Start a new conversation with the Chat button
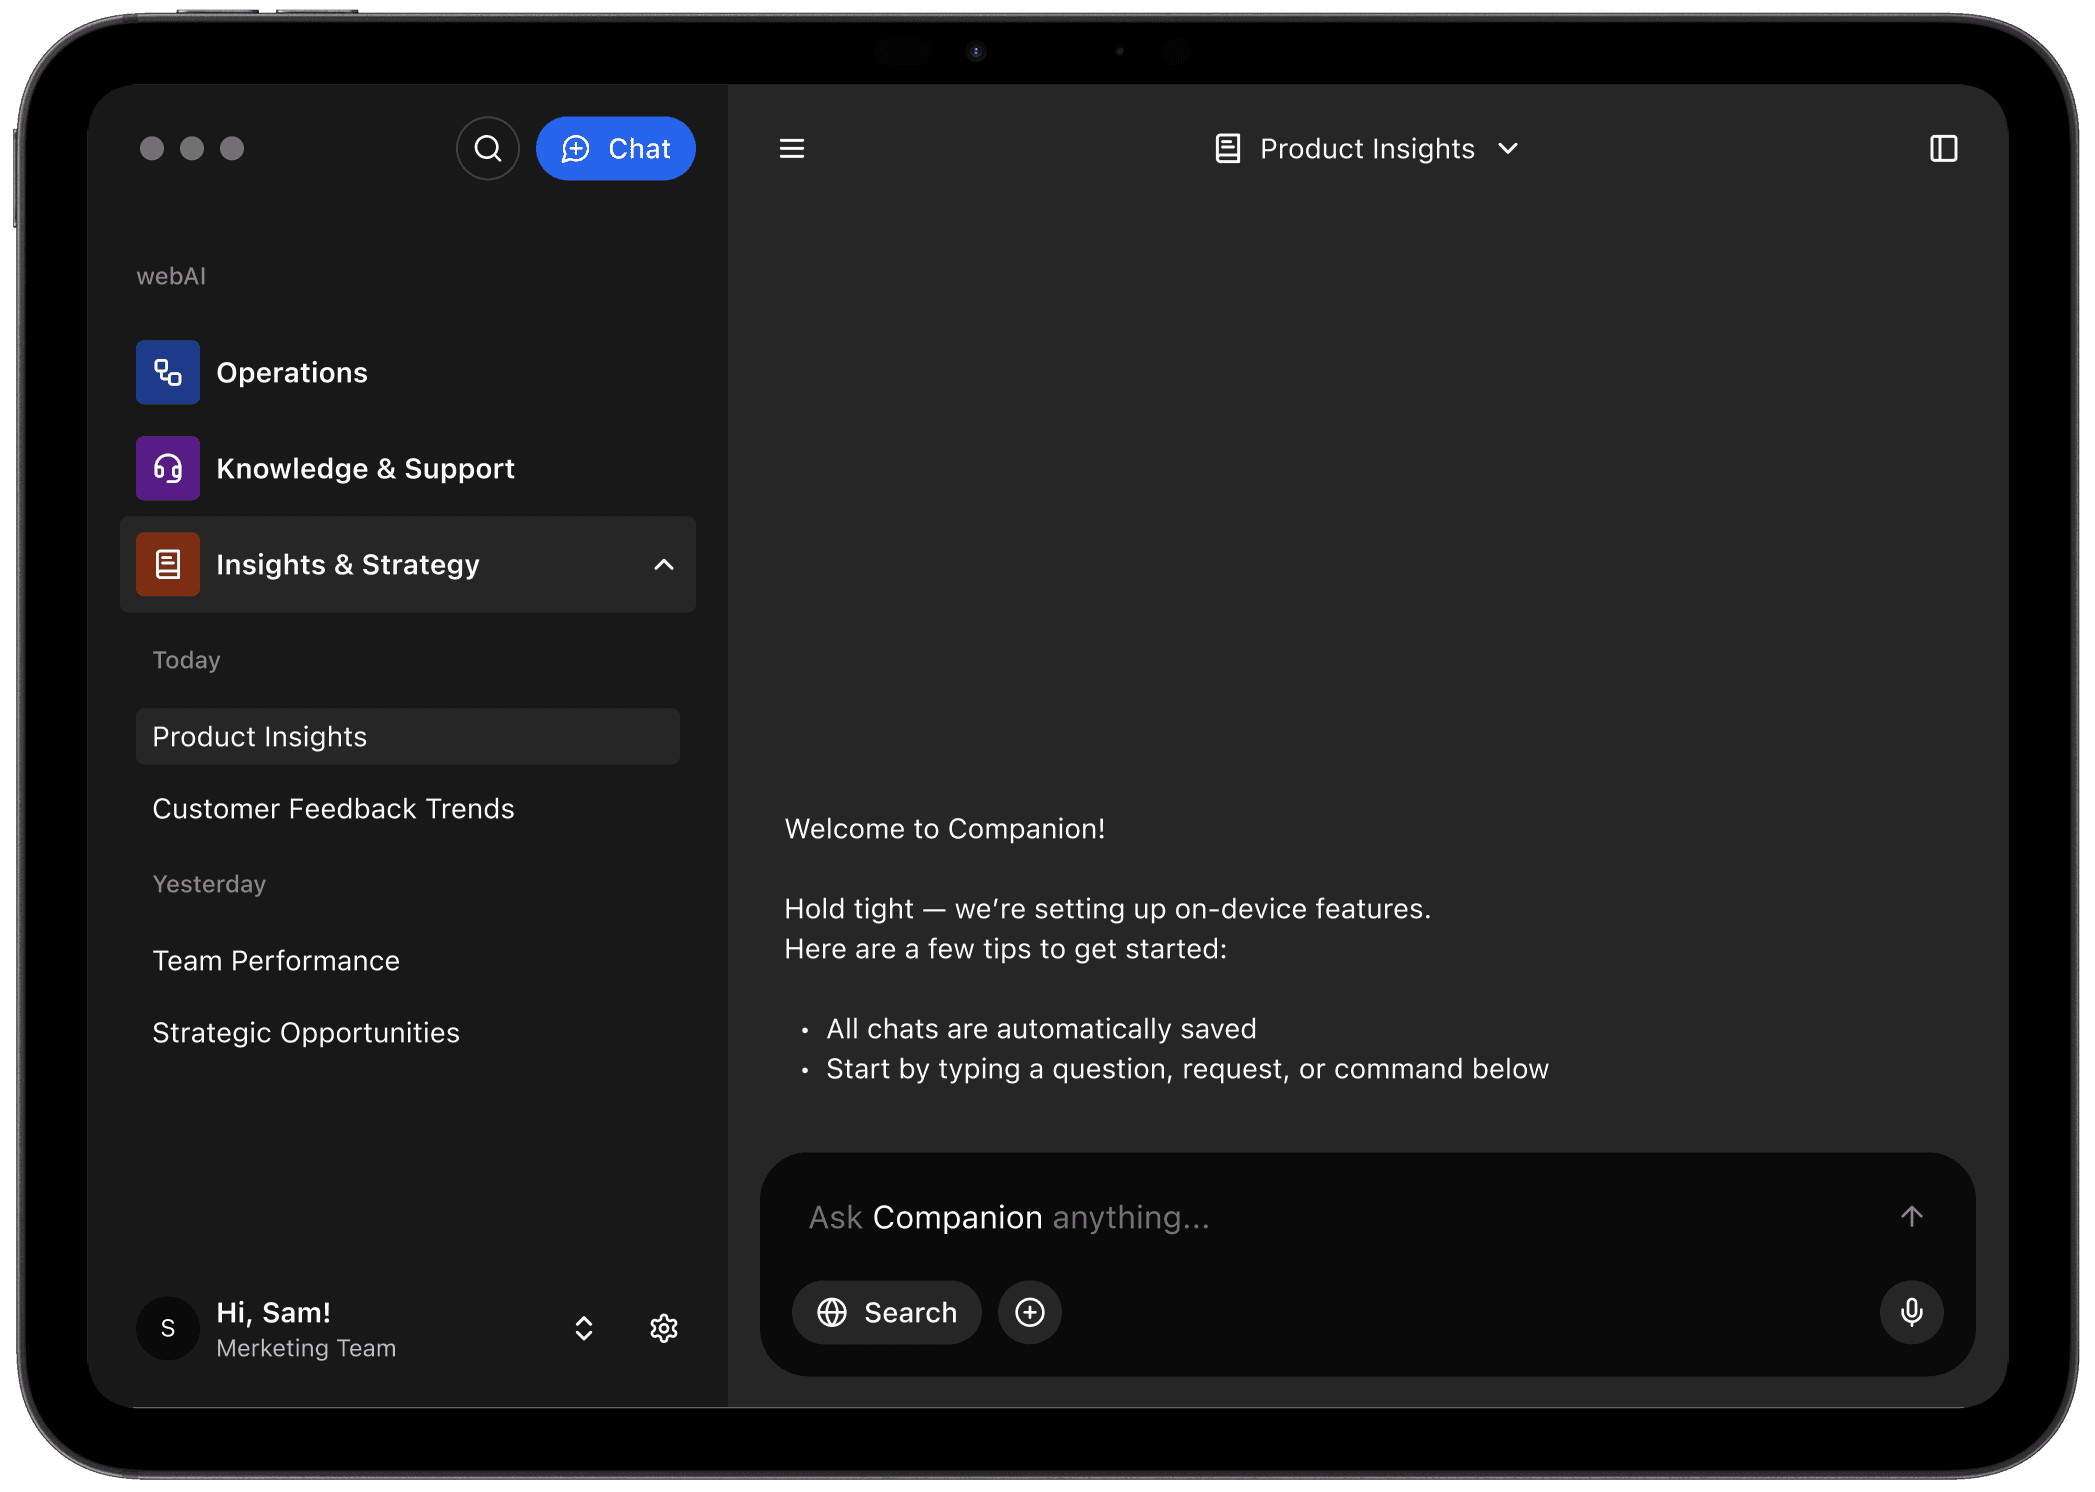The width and height of the screenshot is (2095, 1492). click(x=616, y=148)
